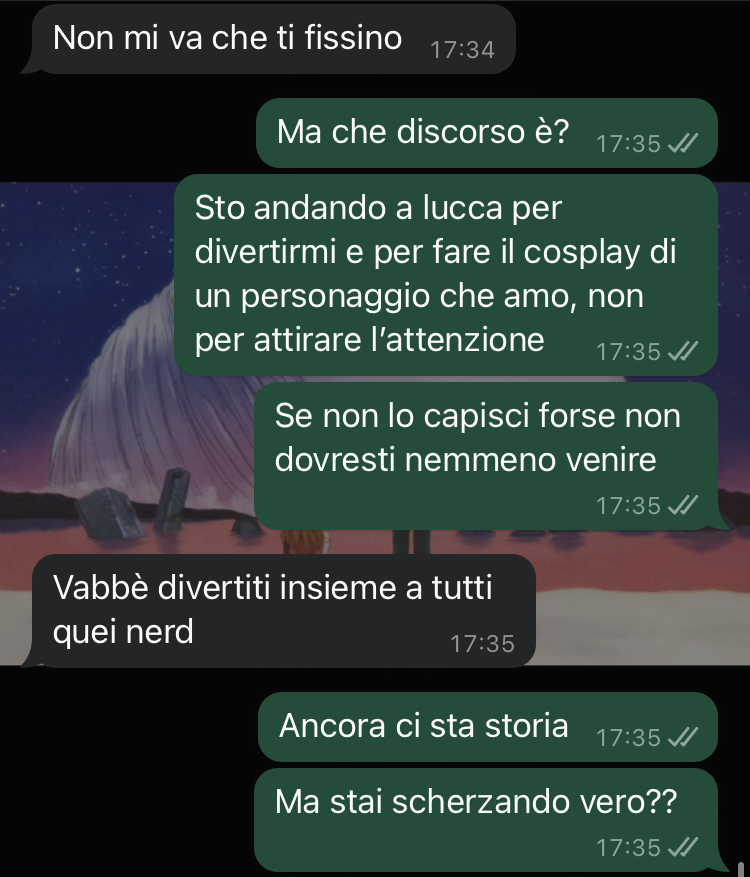Tap the read ticks on "Ancora ci sta storia"

[683, 737]
